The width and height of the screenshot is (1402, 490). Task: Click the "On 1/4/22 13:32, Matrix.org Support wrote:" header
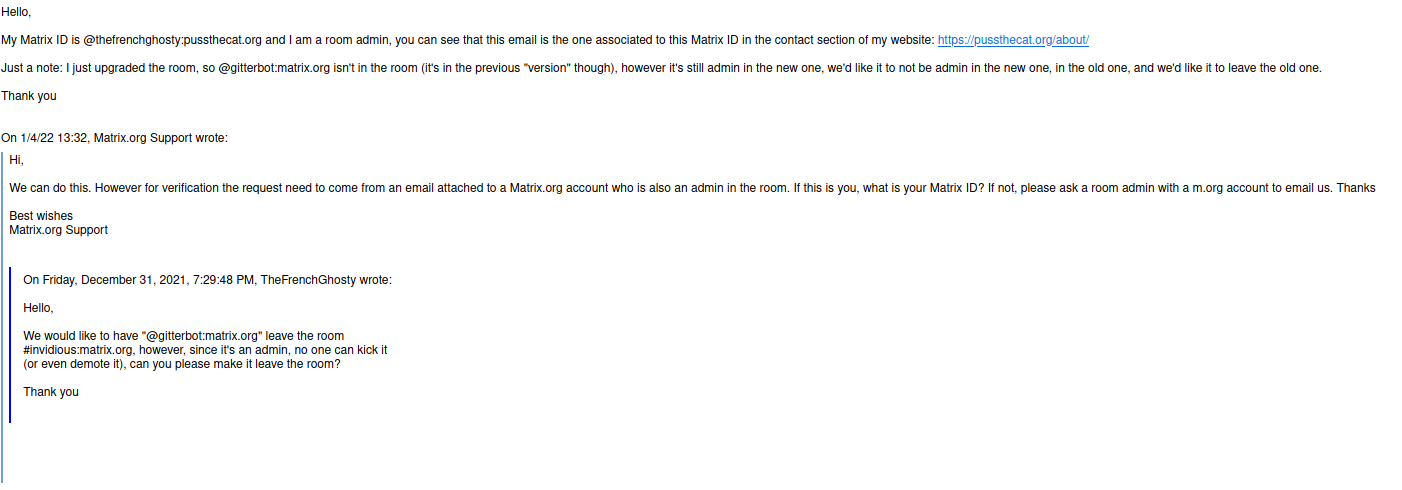pos(114,138)
